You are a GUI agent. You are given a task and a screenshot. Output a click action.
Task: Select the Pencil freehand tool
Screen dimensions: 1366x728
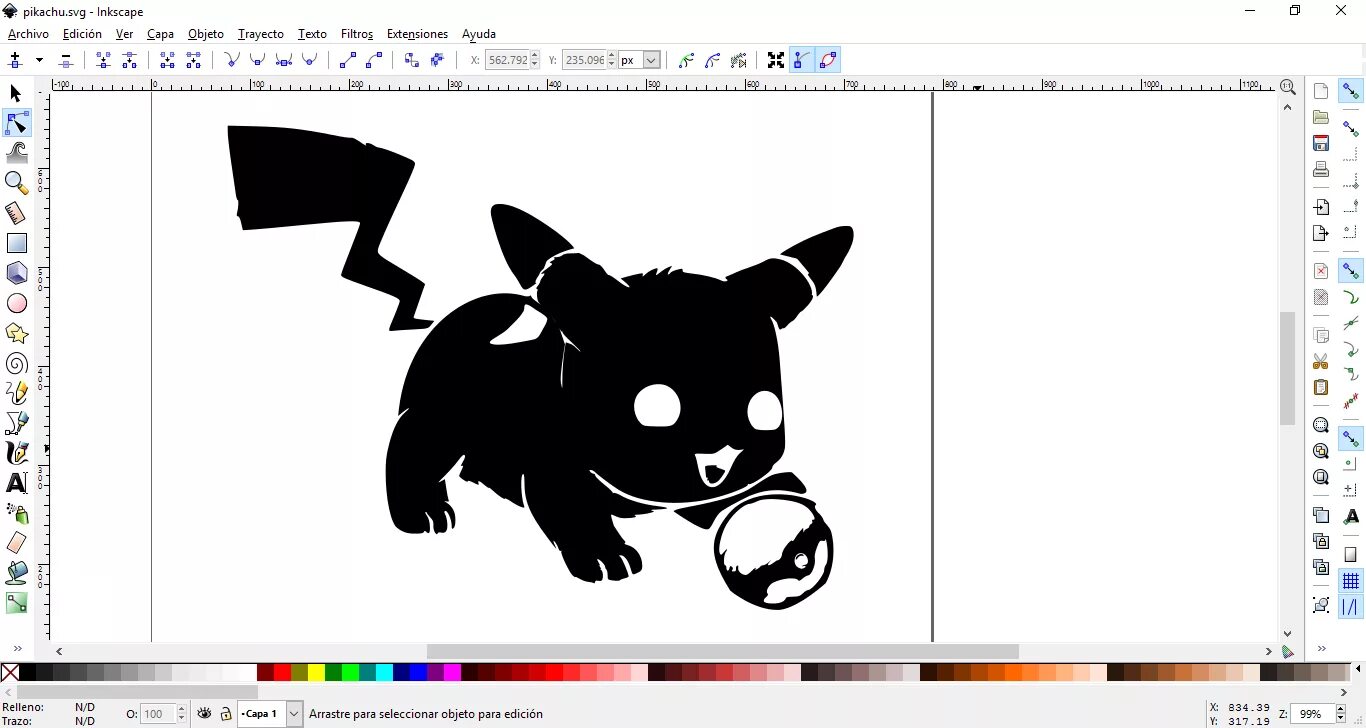pos(16,393)
